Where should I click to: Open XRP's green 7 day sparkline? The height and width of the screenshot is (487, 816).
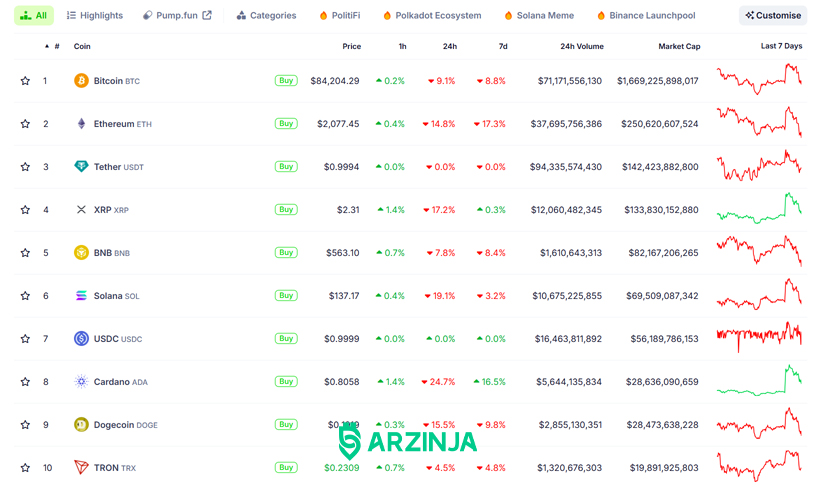(759, 209)
